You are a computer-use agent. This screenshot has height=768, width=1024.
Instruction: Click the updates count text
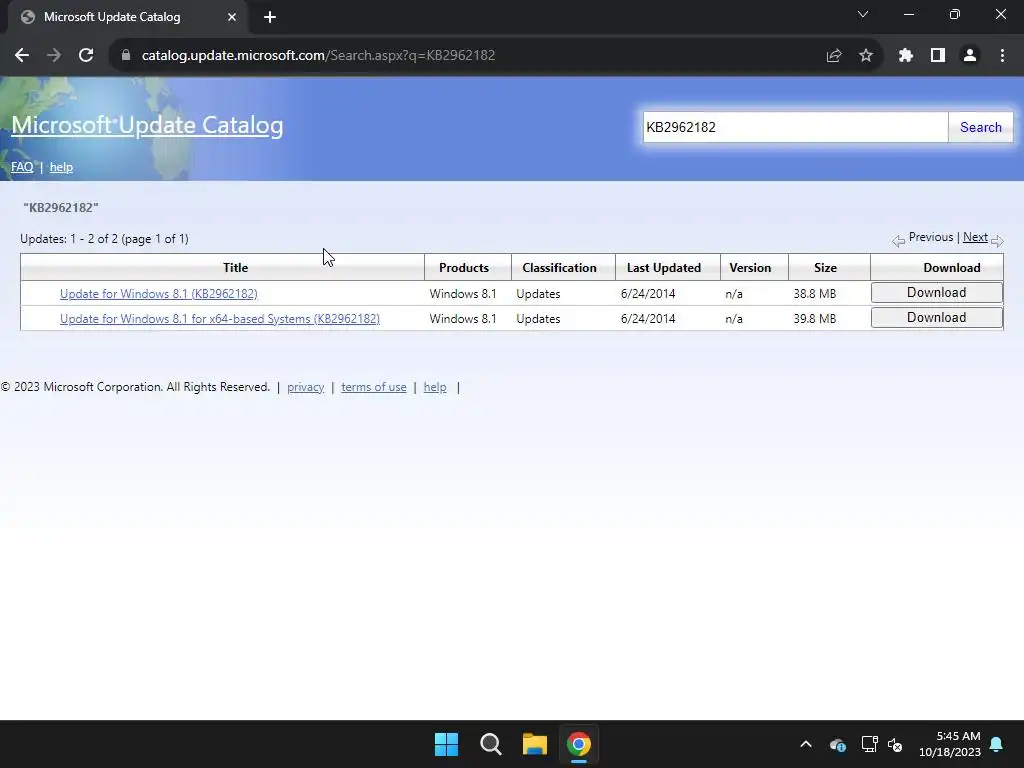point(104,239)
